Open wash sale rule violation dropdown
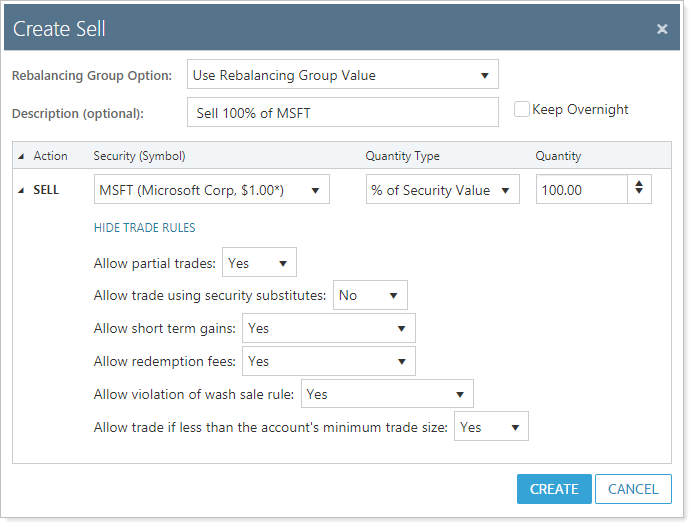 [x=387, y=394]
